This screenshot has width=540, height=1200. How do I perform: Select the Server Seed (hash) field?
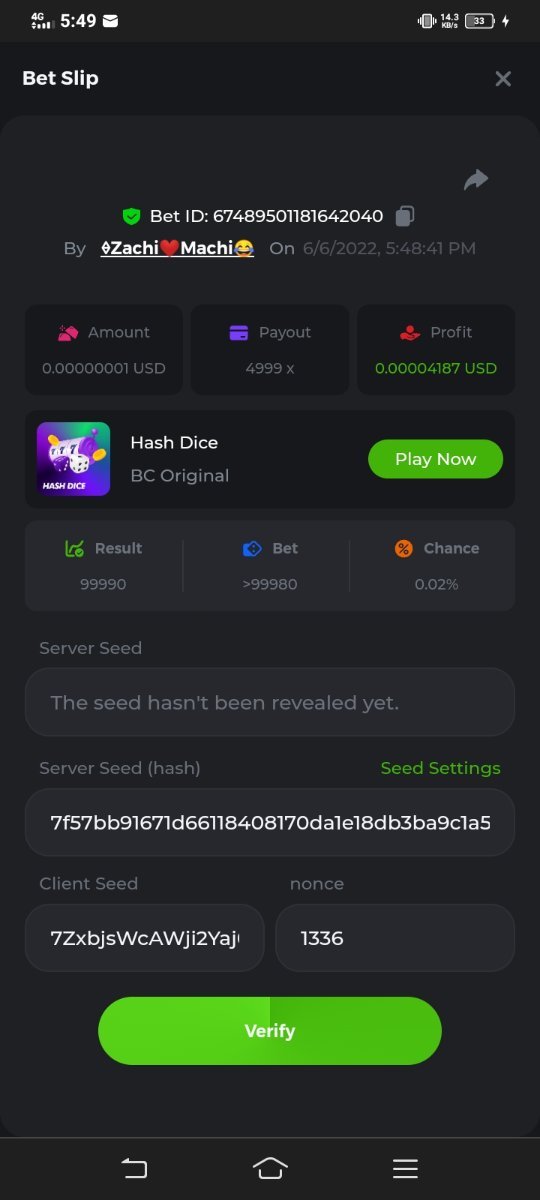(270, 822)
